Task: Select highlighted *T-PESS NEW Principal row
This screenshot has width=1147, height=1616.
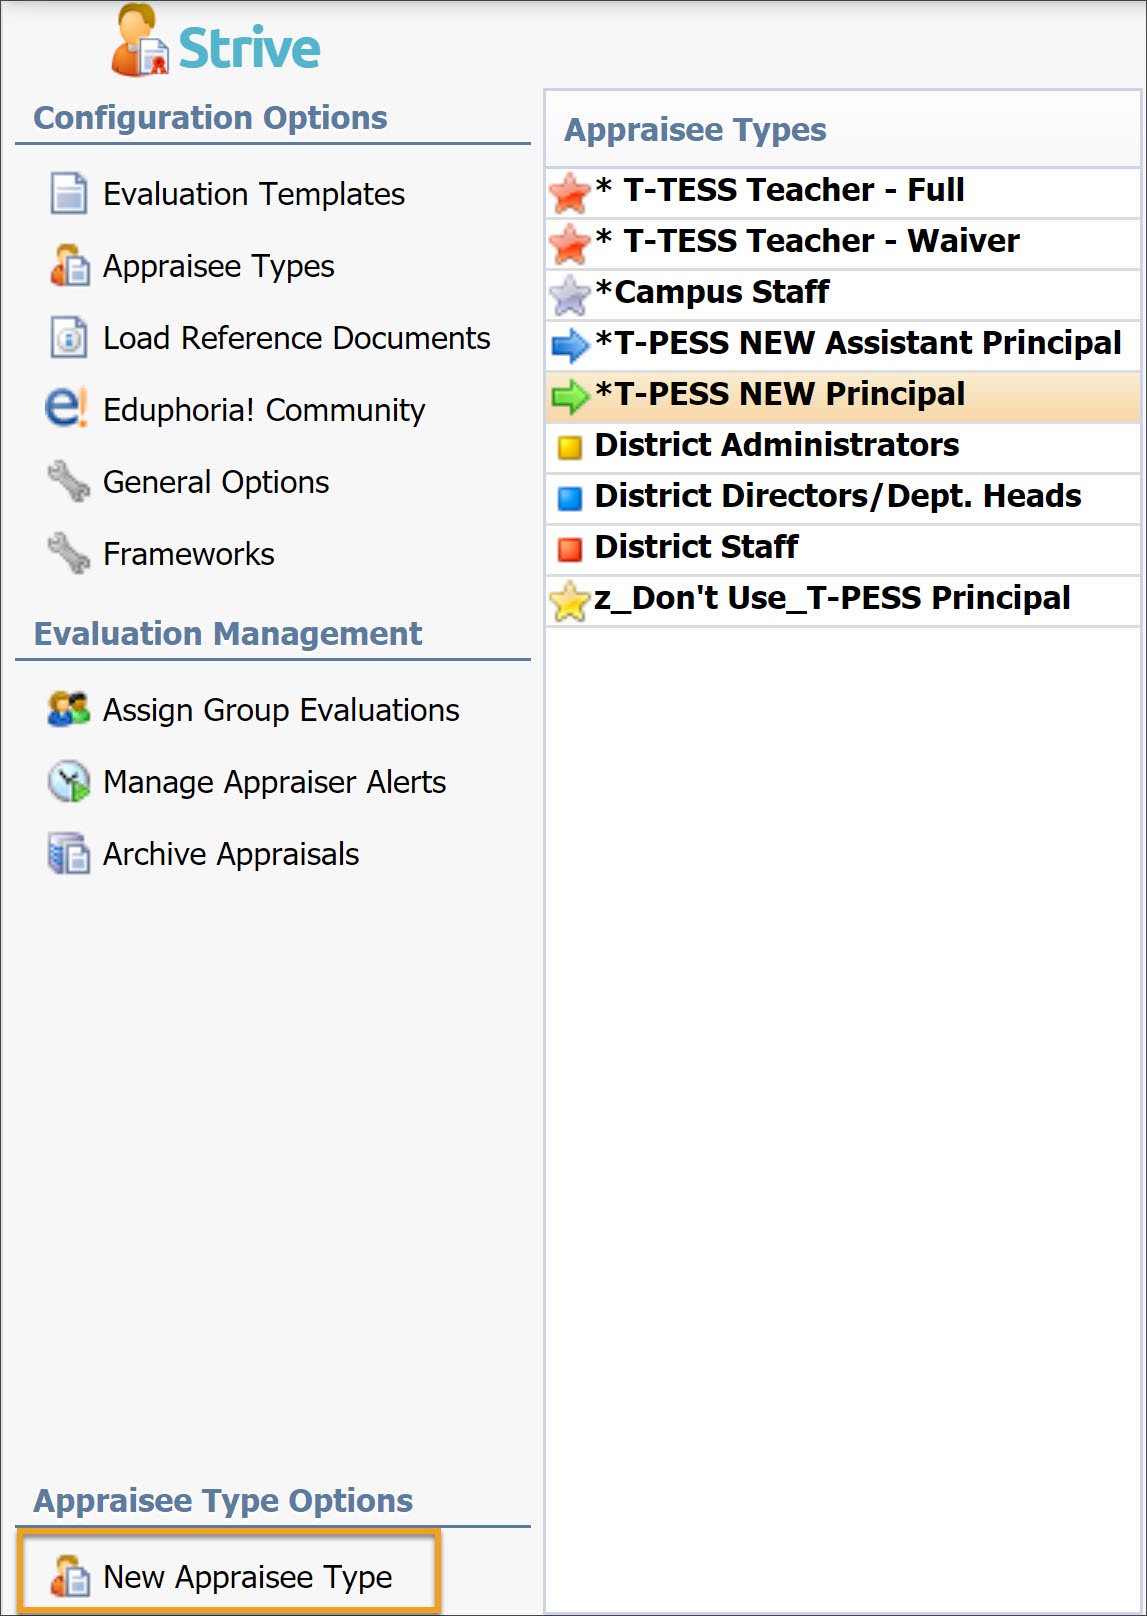Action: [x=843, y=395]
